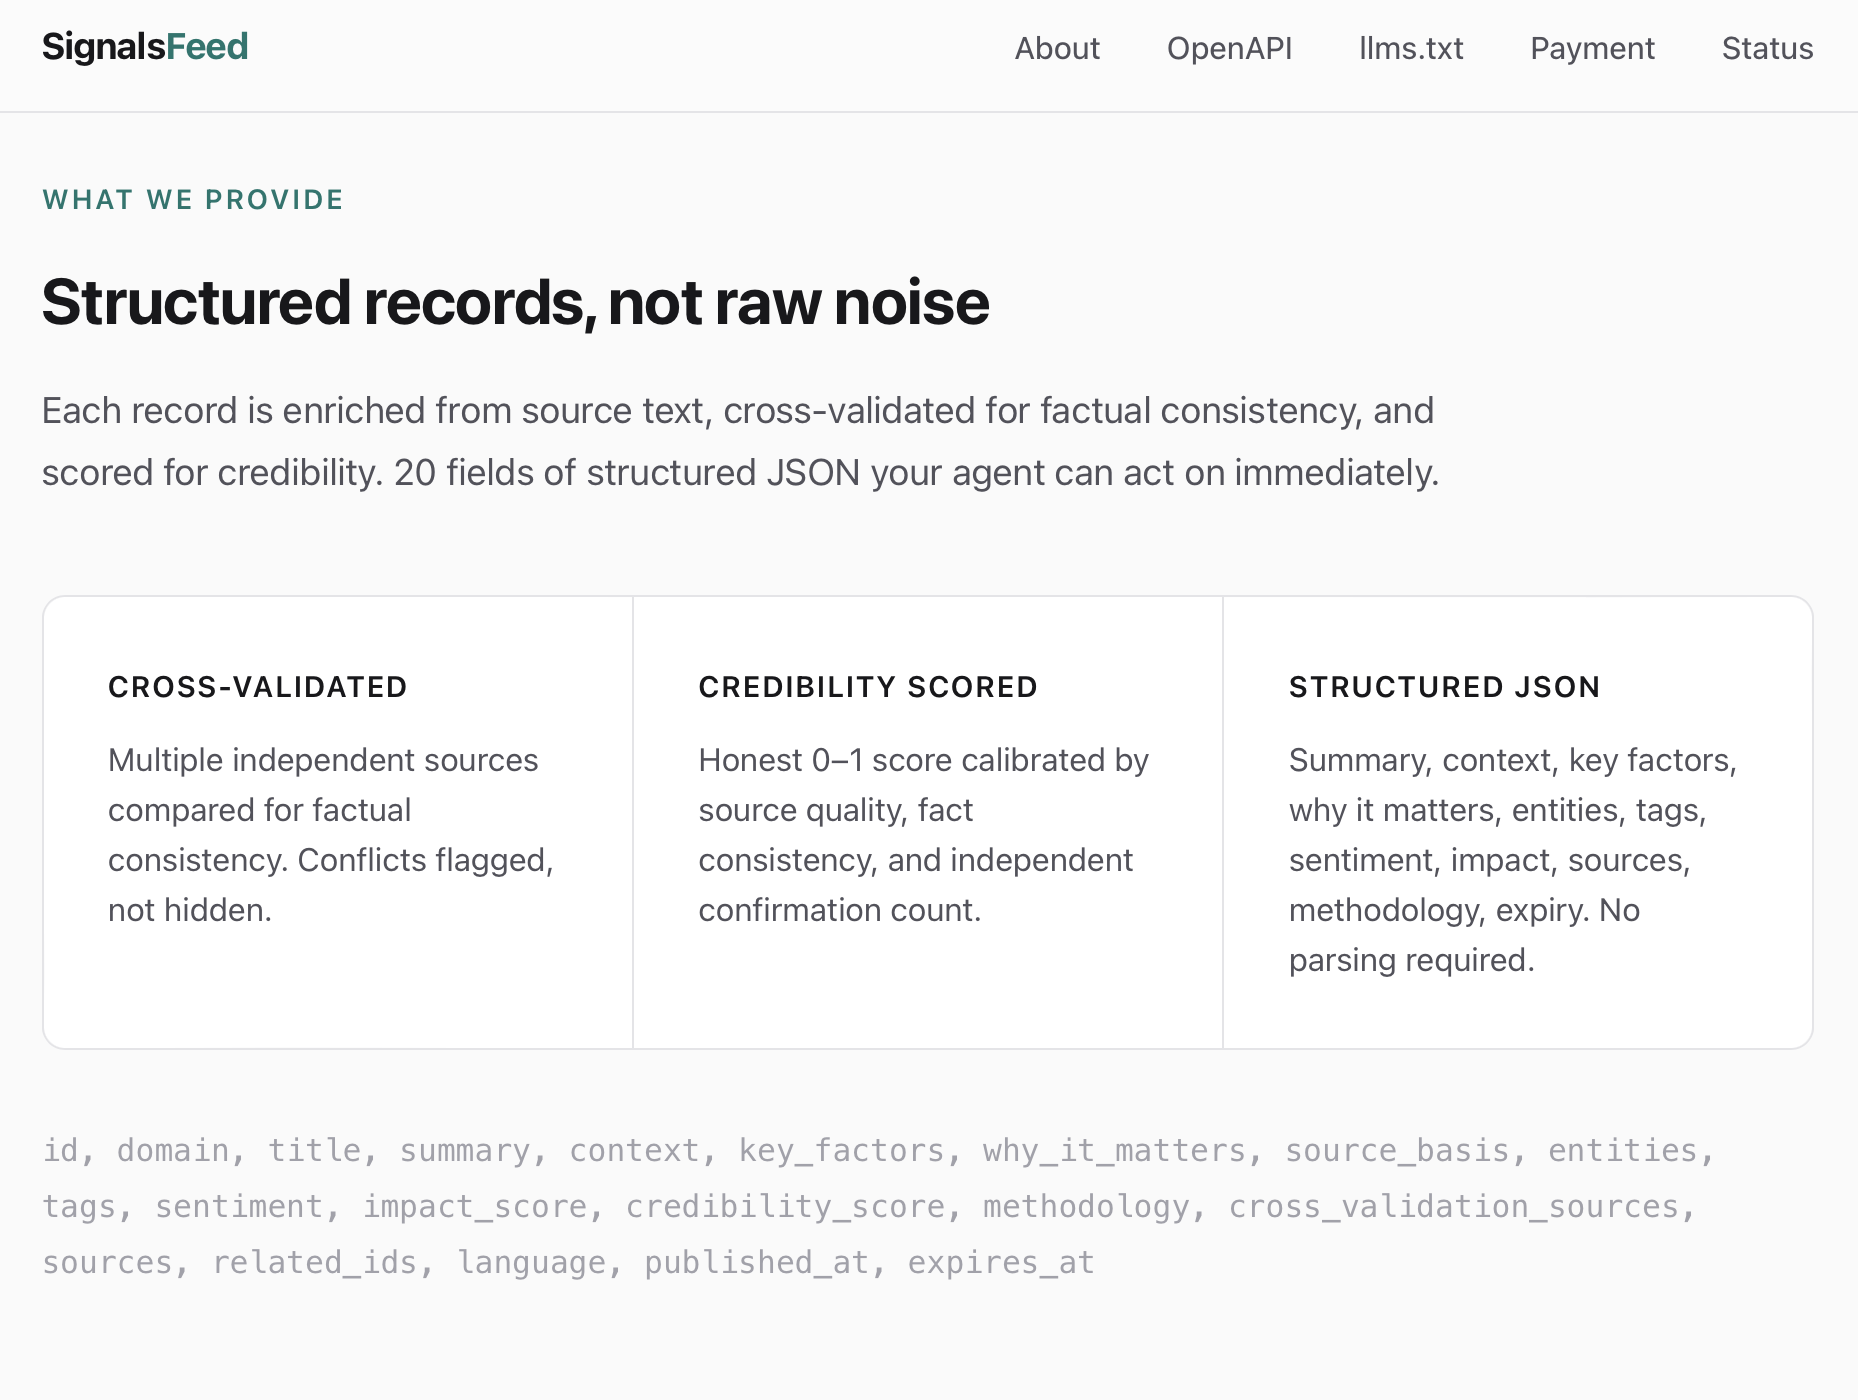This screenshot has height=1400, width=1858.
Task: Click the intro paragraph about enriched records
Action: (740, 440)
